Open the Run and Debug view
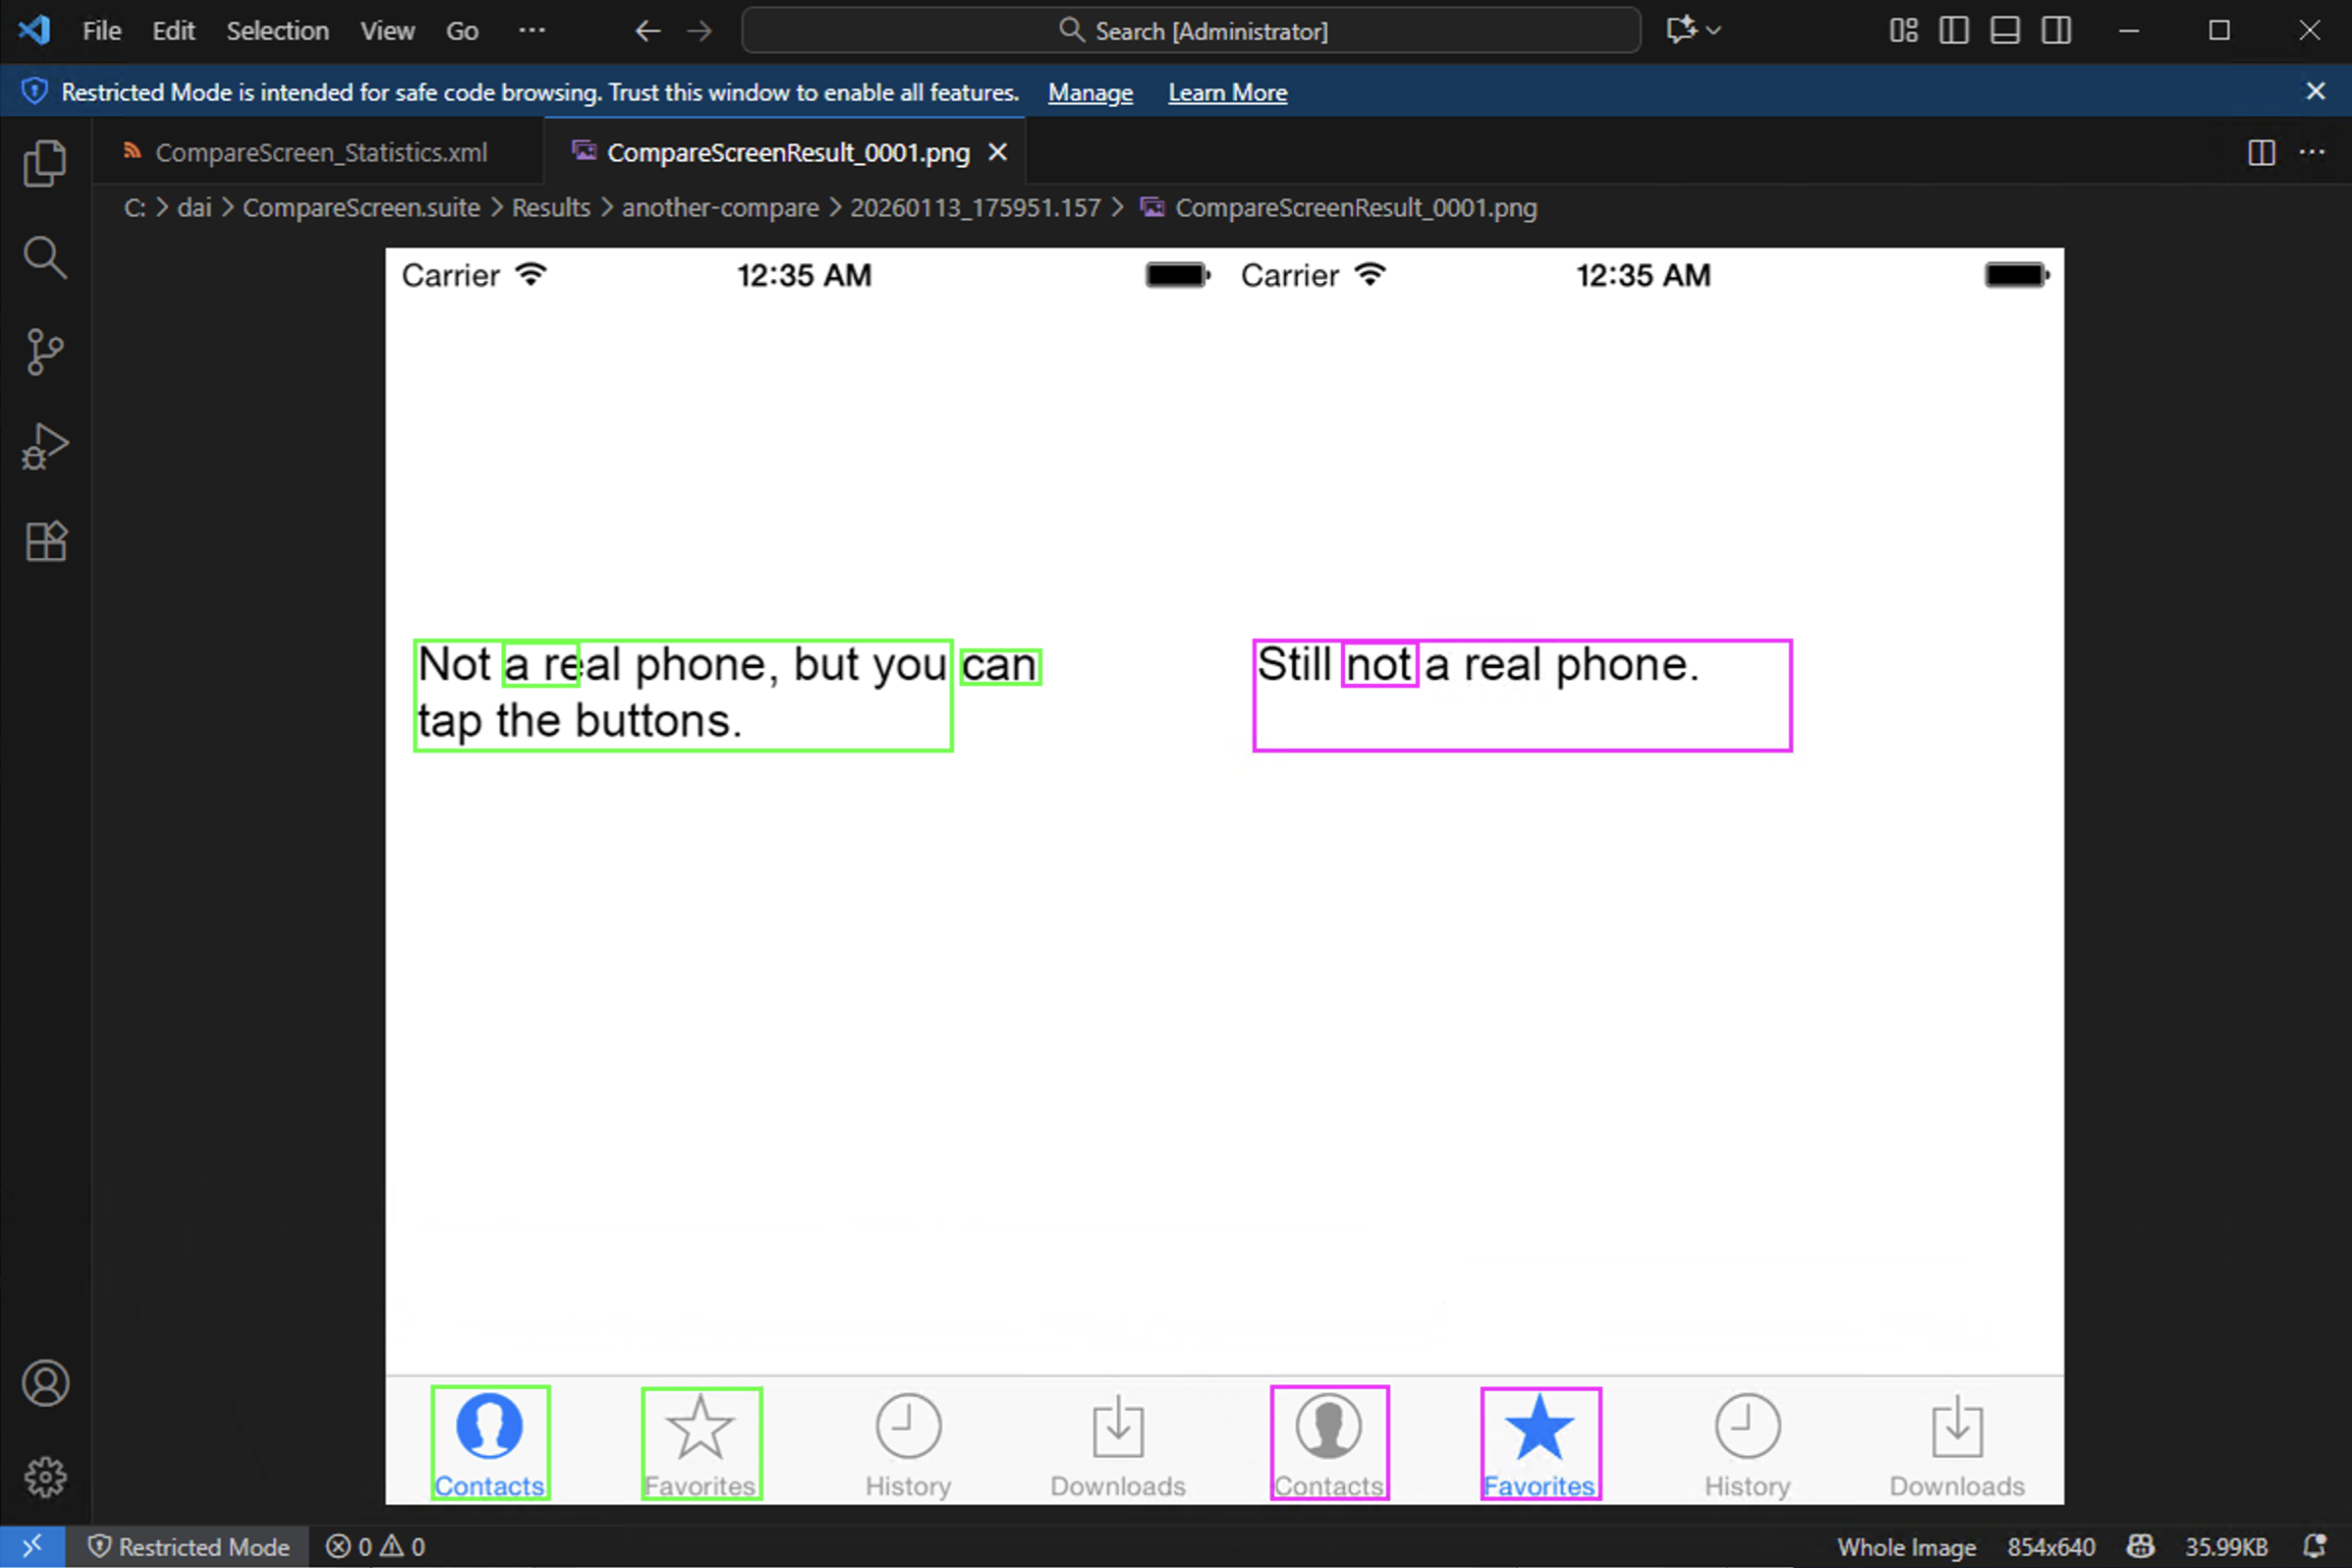Image resolution: width=2352 pixels, height=1568 pixels. [x=45, y=446]
